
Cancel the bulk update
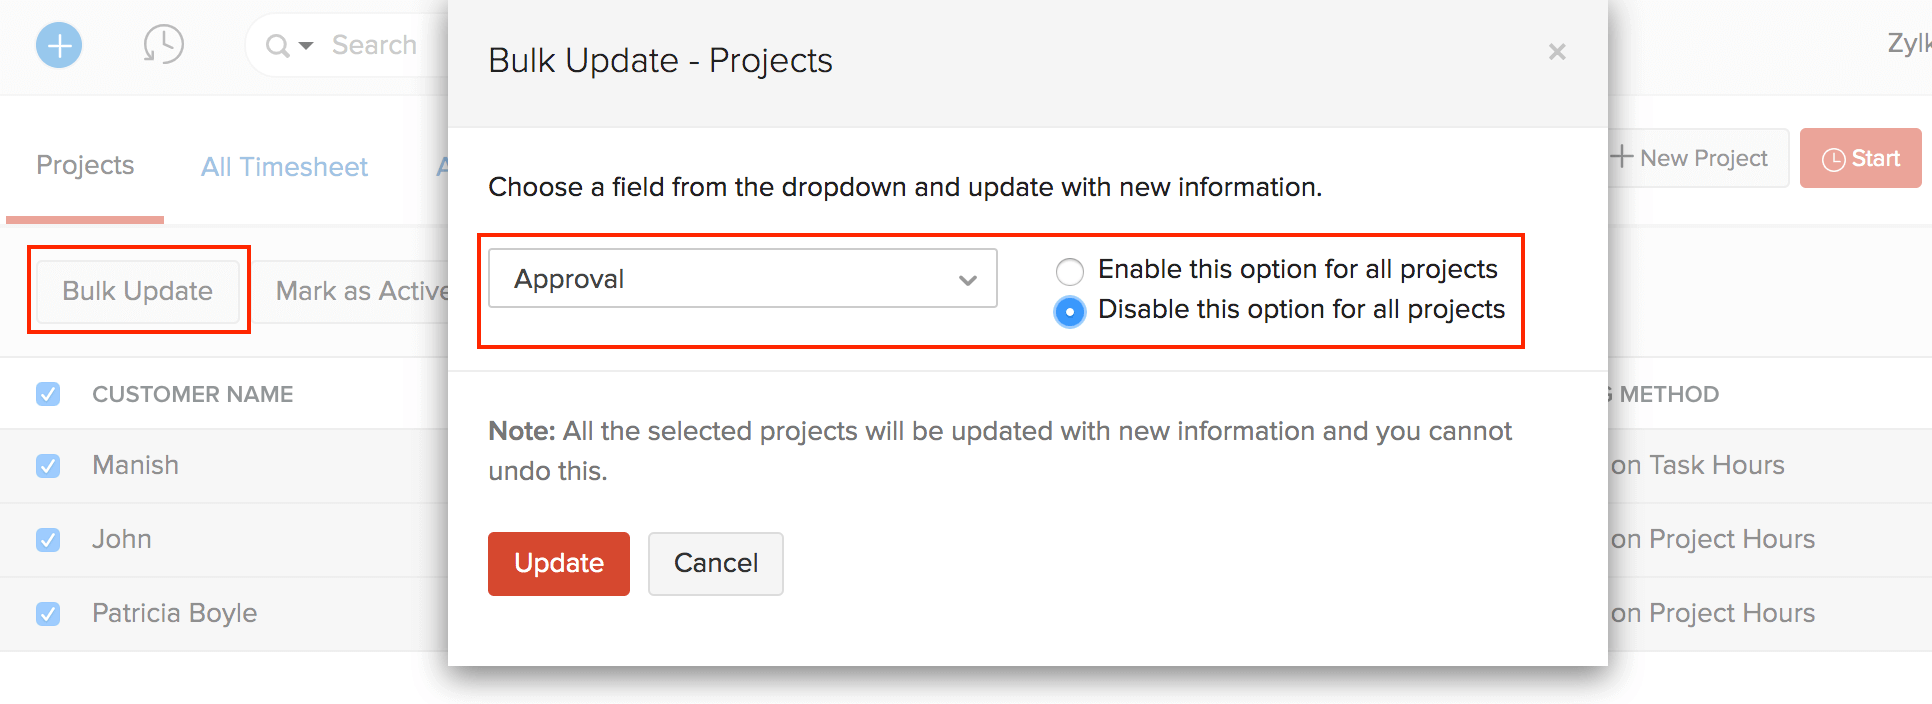715,563
